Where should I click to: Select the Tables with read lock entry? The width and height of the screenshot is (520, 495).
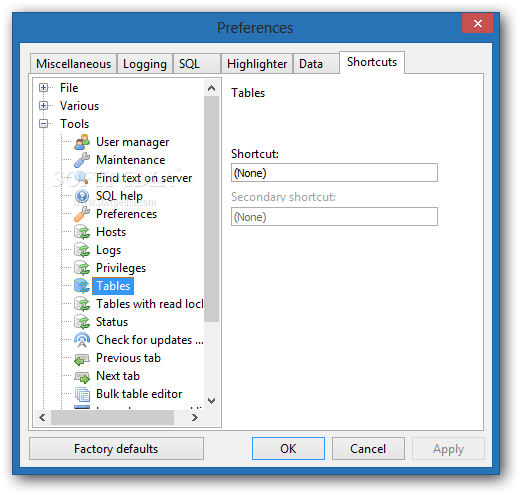(150, 304)
